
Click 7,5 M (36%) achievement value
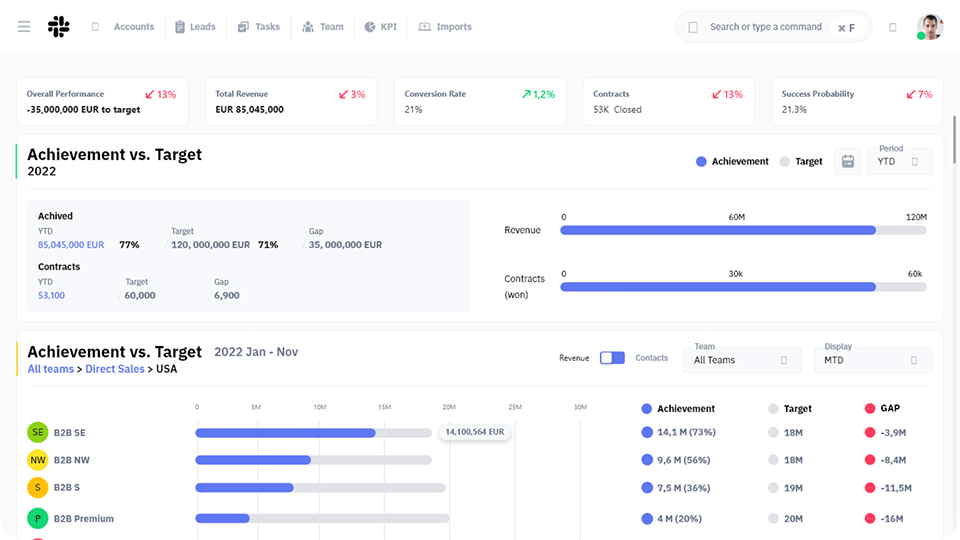click(x=684, y=488)
